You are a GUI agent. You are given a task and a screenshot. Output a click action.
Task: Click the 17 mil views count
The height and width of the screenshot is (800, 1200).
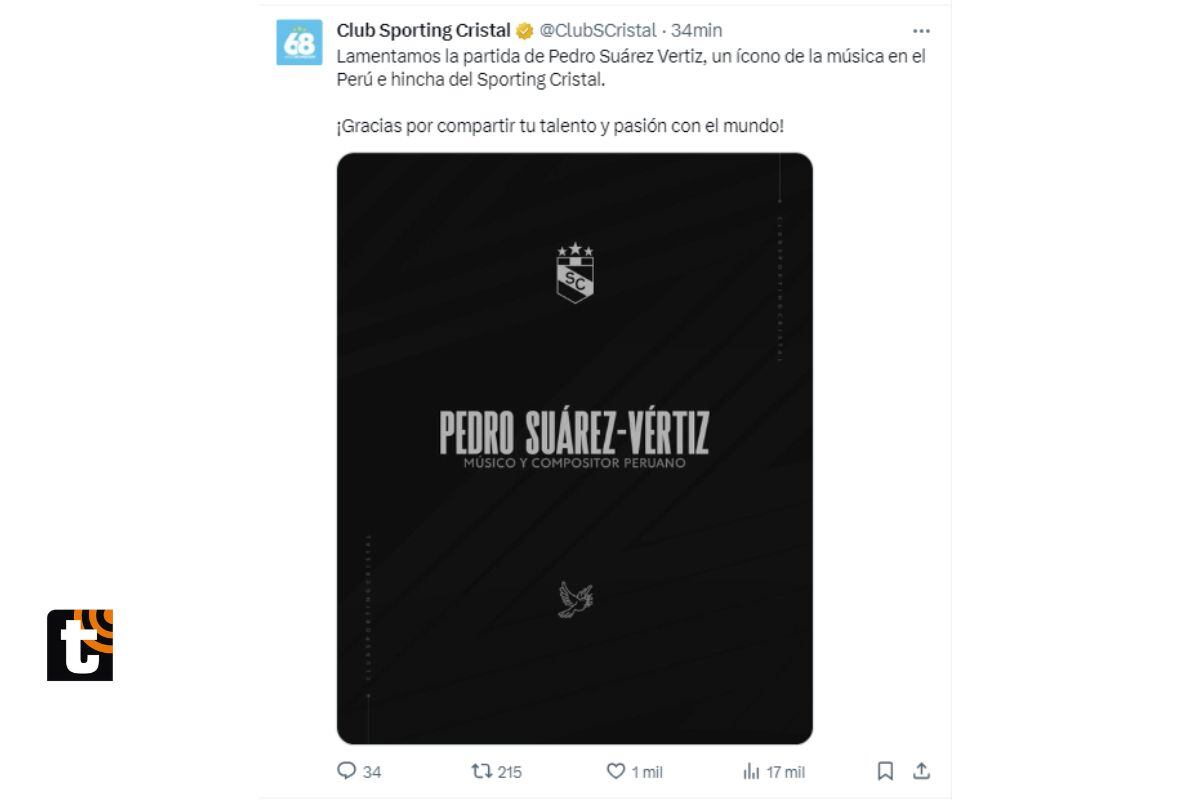[785, 771]
